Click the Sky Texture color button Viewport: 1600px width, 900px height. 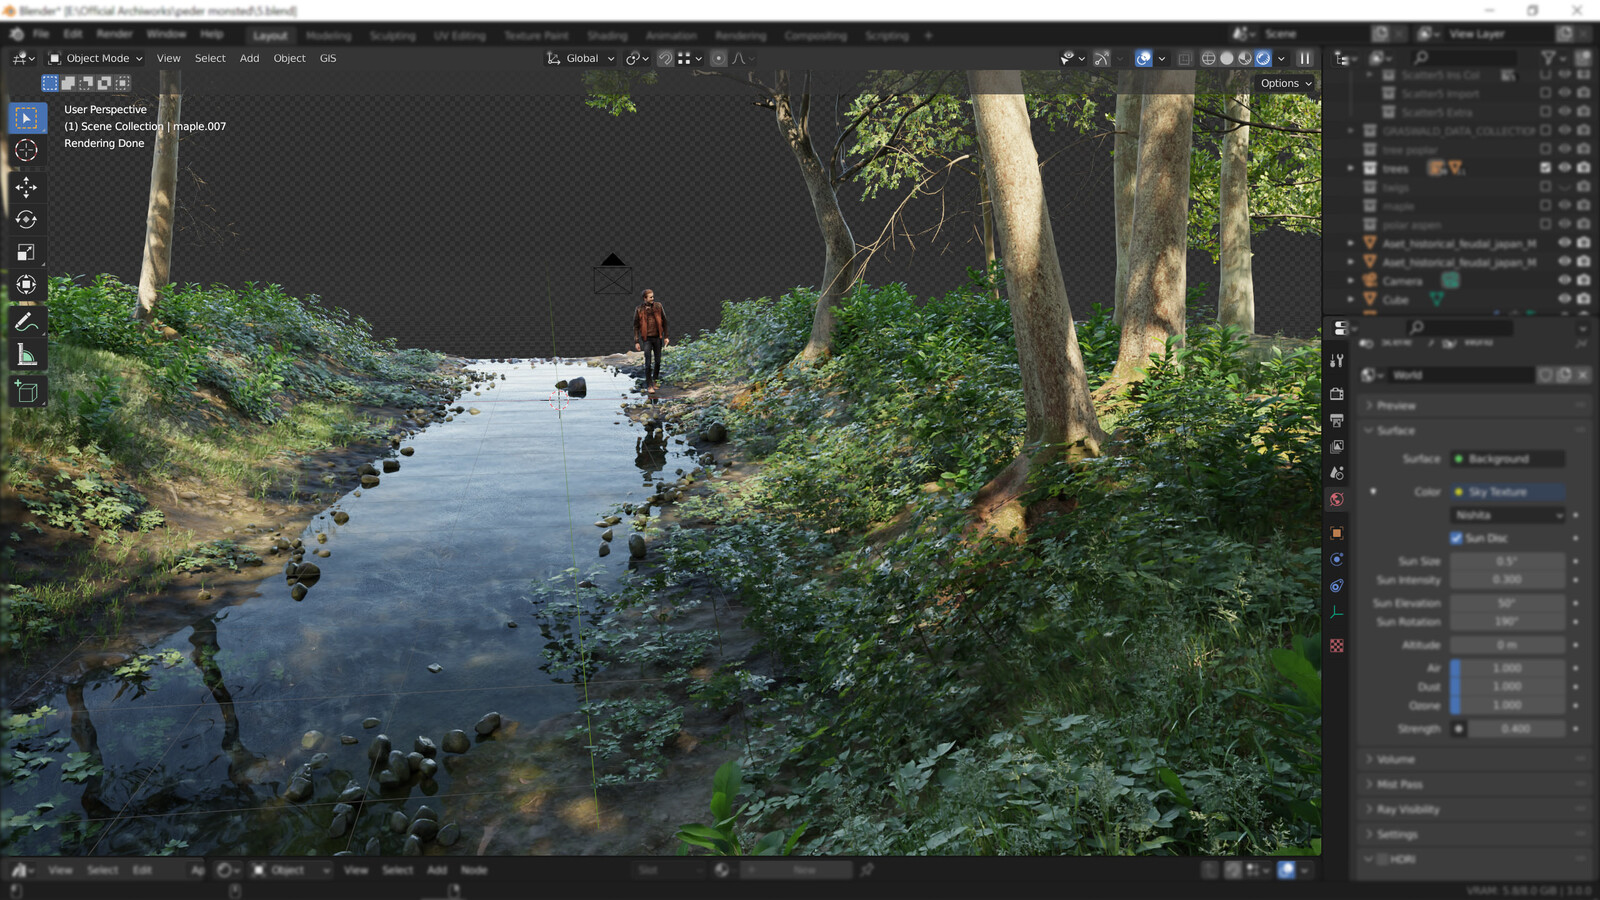(1508, 492)
